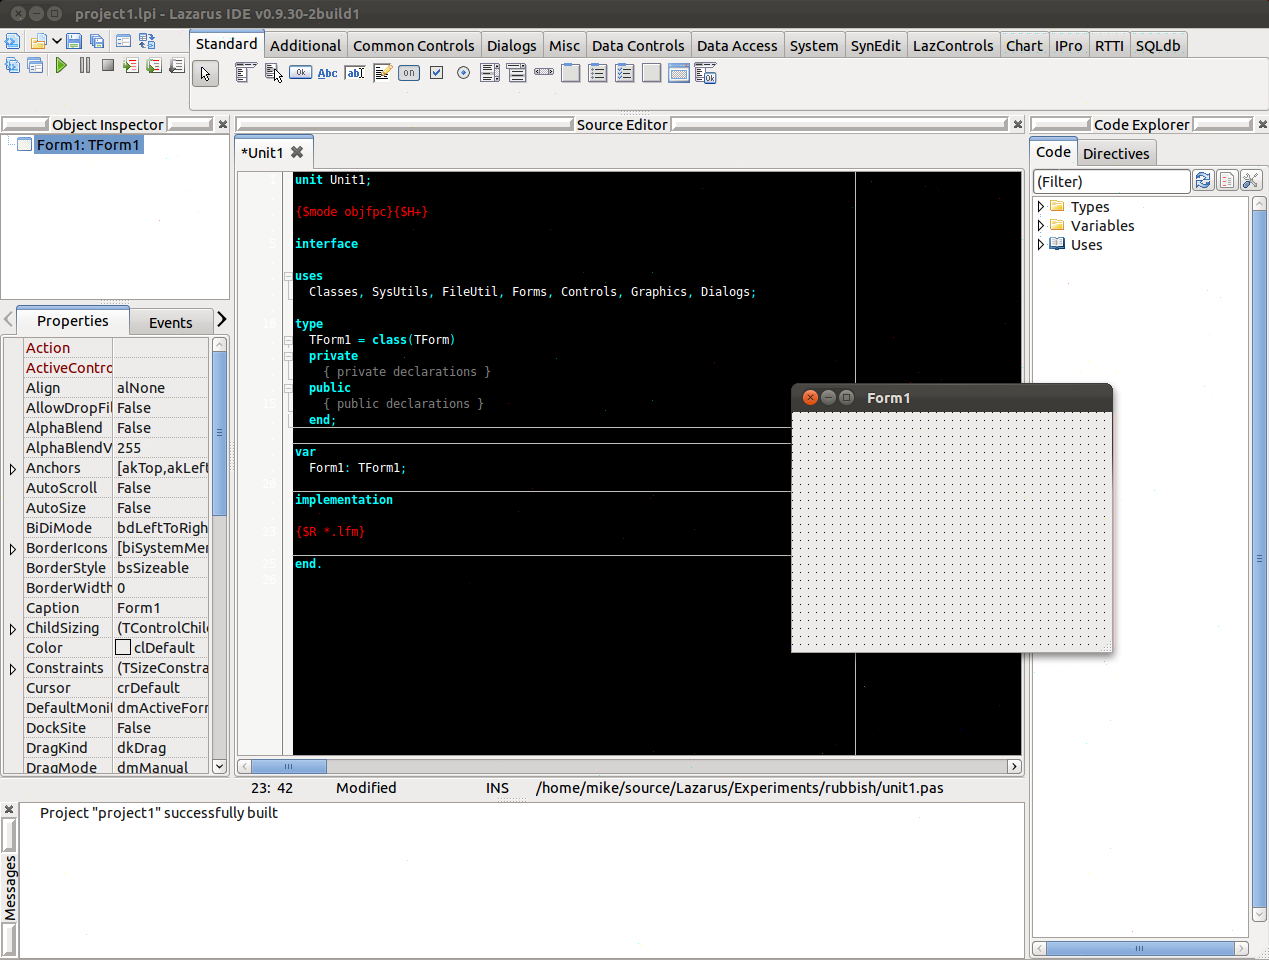Click the source editor horizontal scrollbar

(629, 766)
